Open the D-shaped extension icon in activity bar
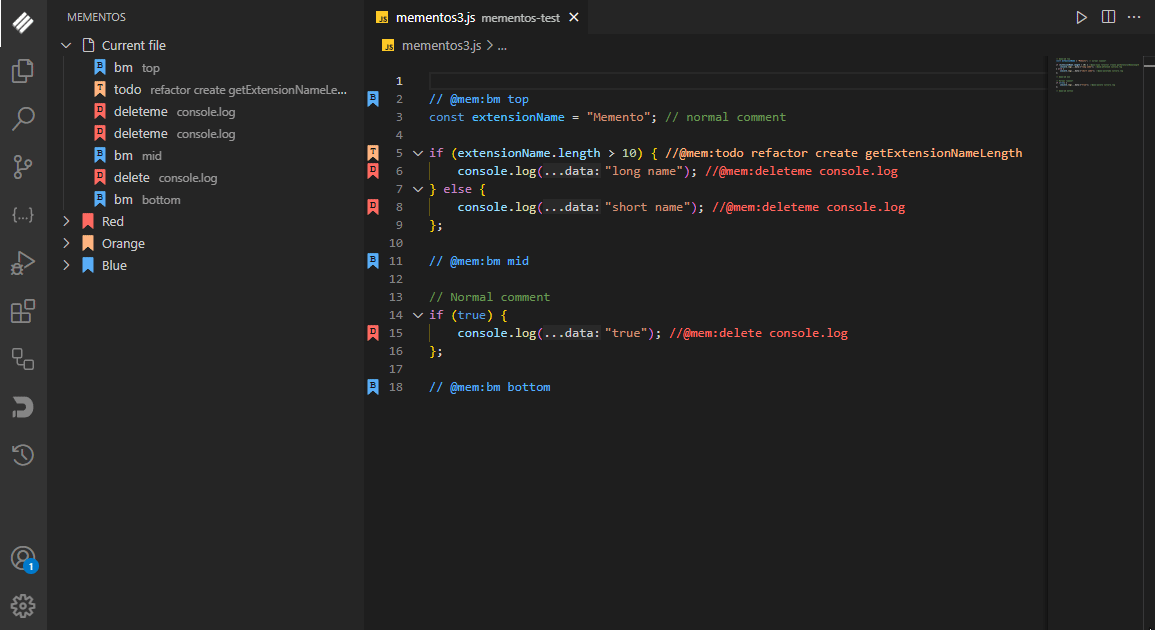 coord(23,407)
